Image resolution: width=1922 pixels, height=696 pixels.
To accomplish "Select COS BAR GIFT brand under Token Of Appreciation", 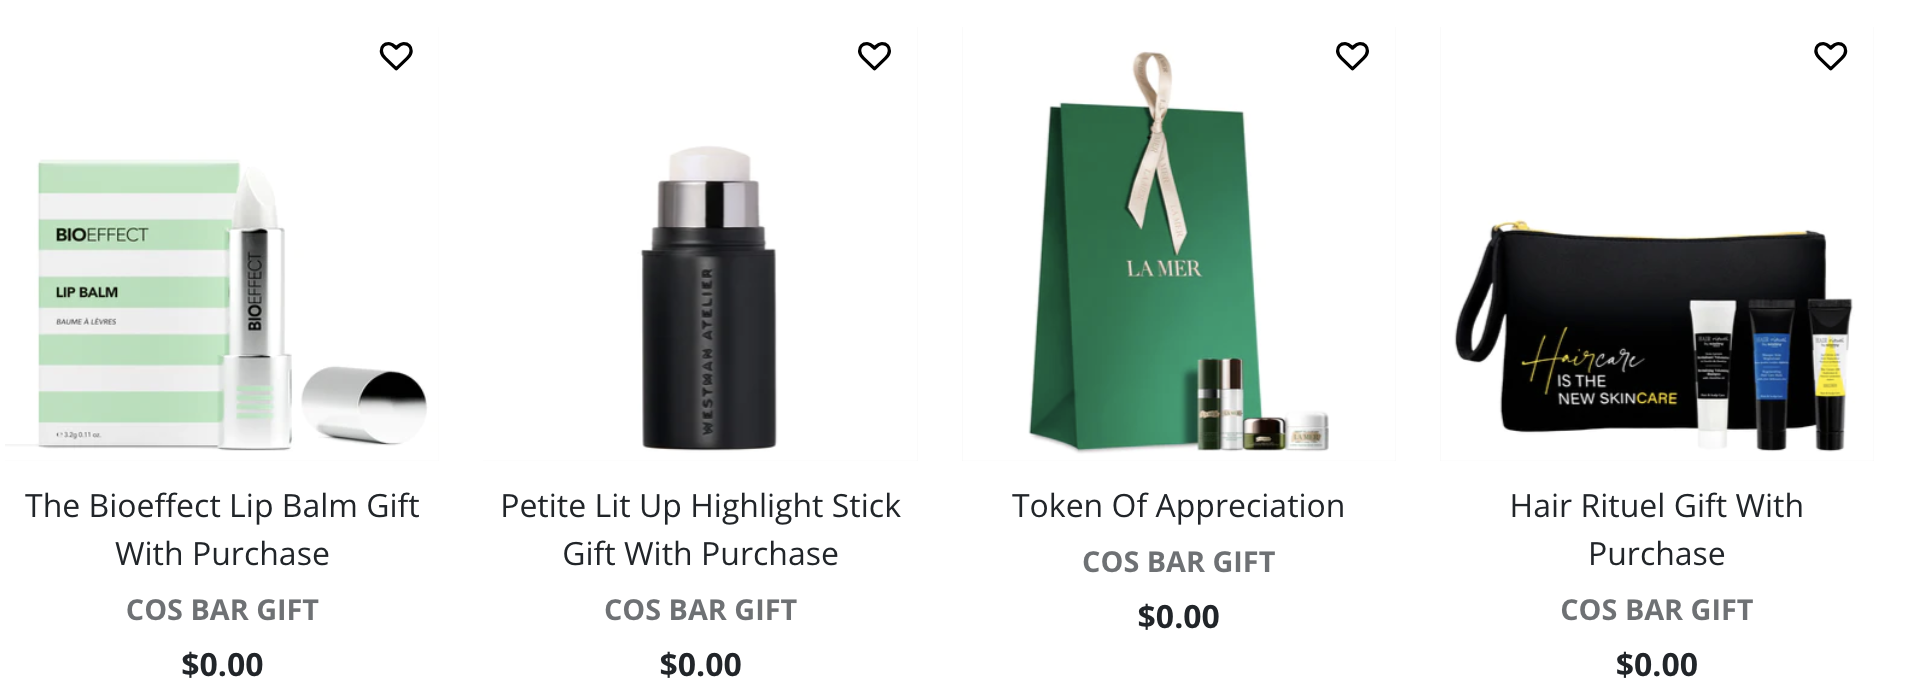I will (x=1178, y=562).
